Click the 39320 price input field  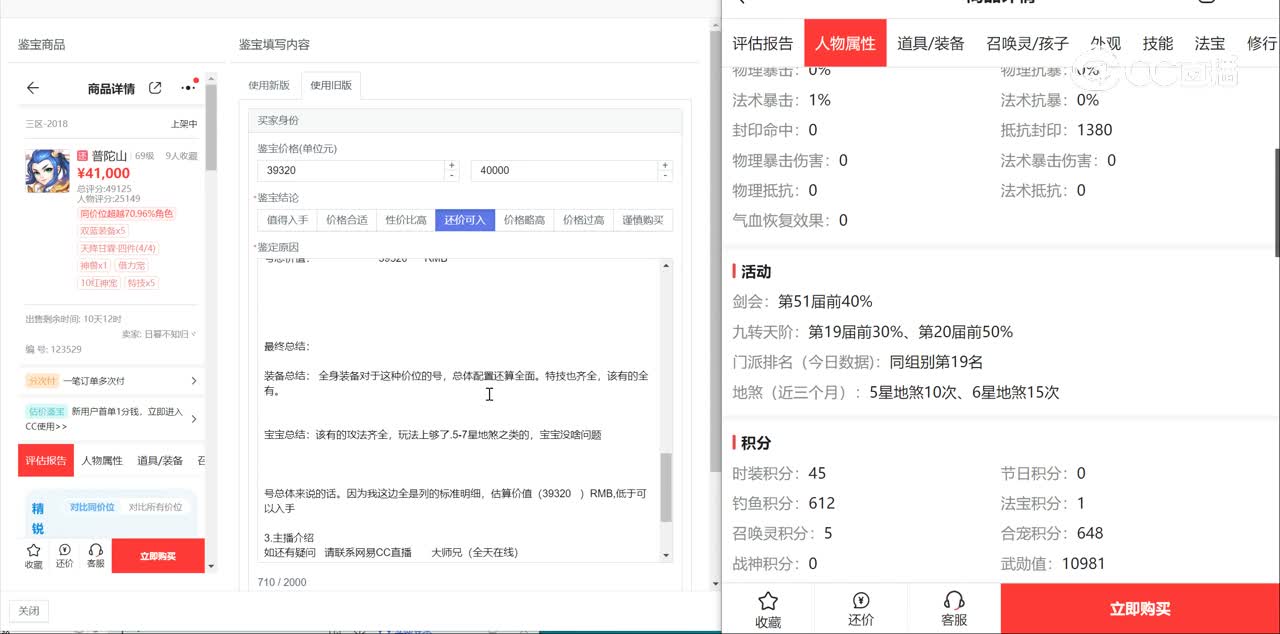[350, 171]
